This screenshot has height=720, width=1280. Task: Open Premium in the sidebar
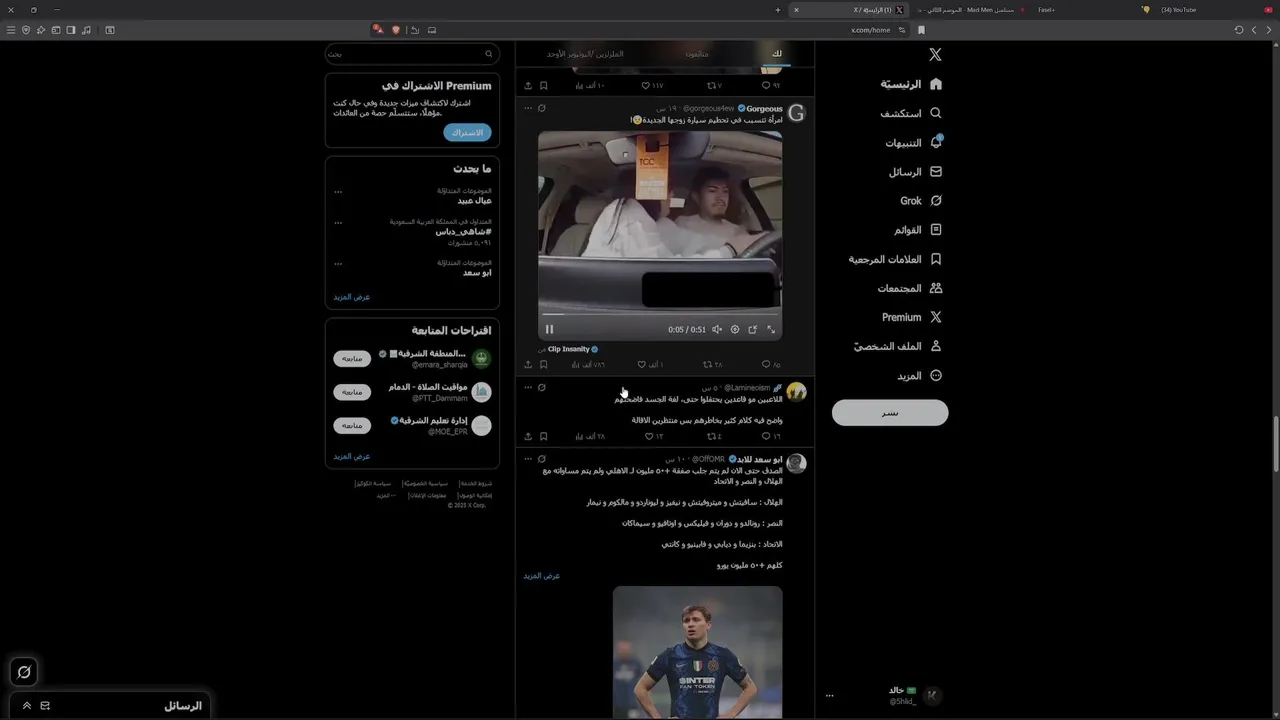coord(912,317)
